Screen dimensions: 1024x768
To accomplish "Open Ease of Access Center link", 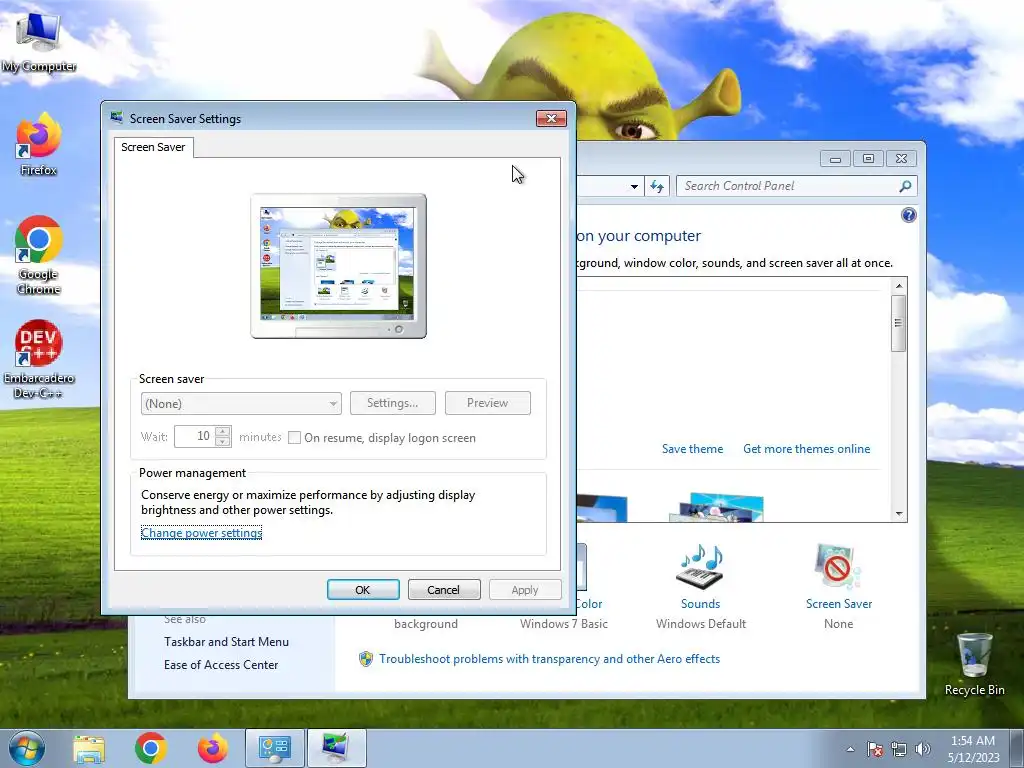I will [221, 665].
